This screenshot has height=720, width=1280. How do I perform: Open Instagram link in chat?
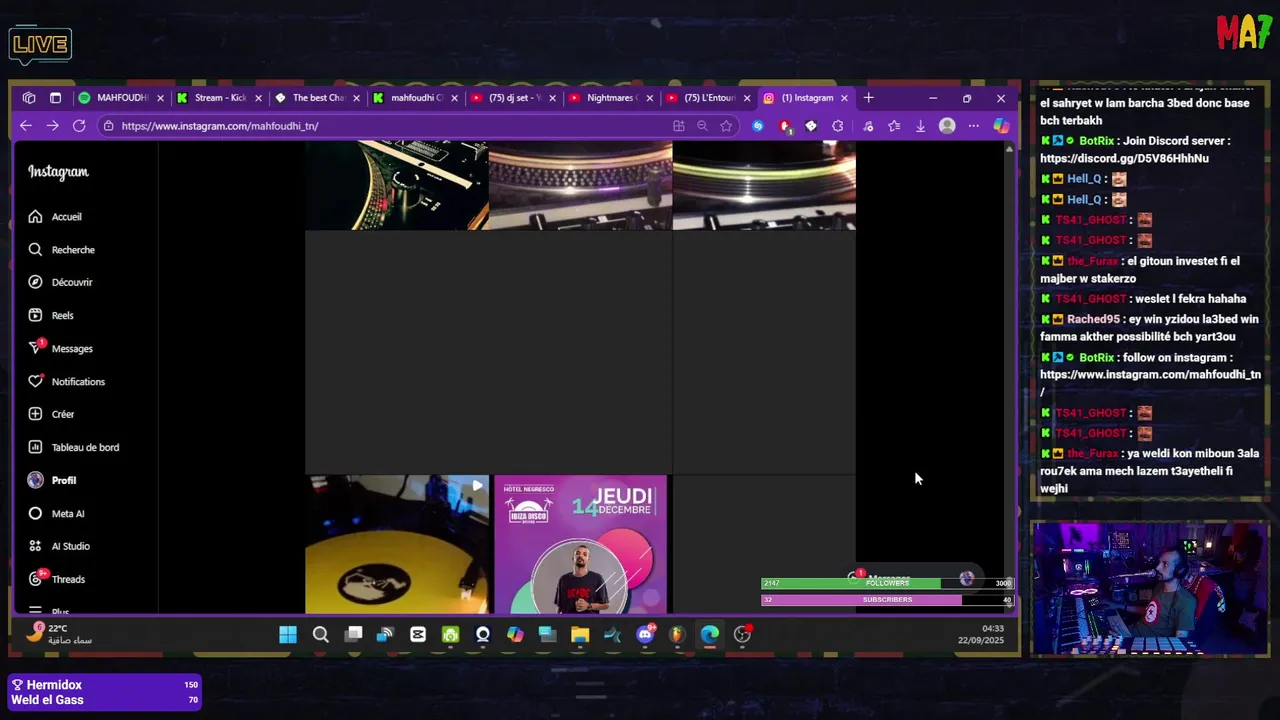1150,383
